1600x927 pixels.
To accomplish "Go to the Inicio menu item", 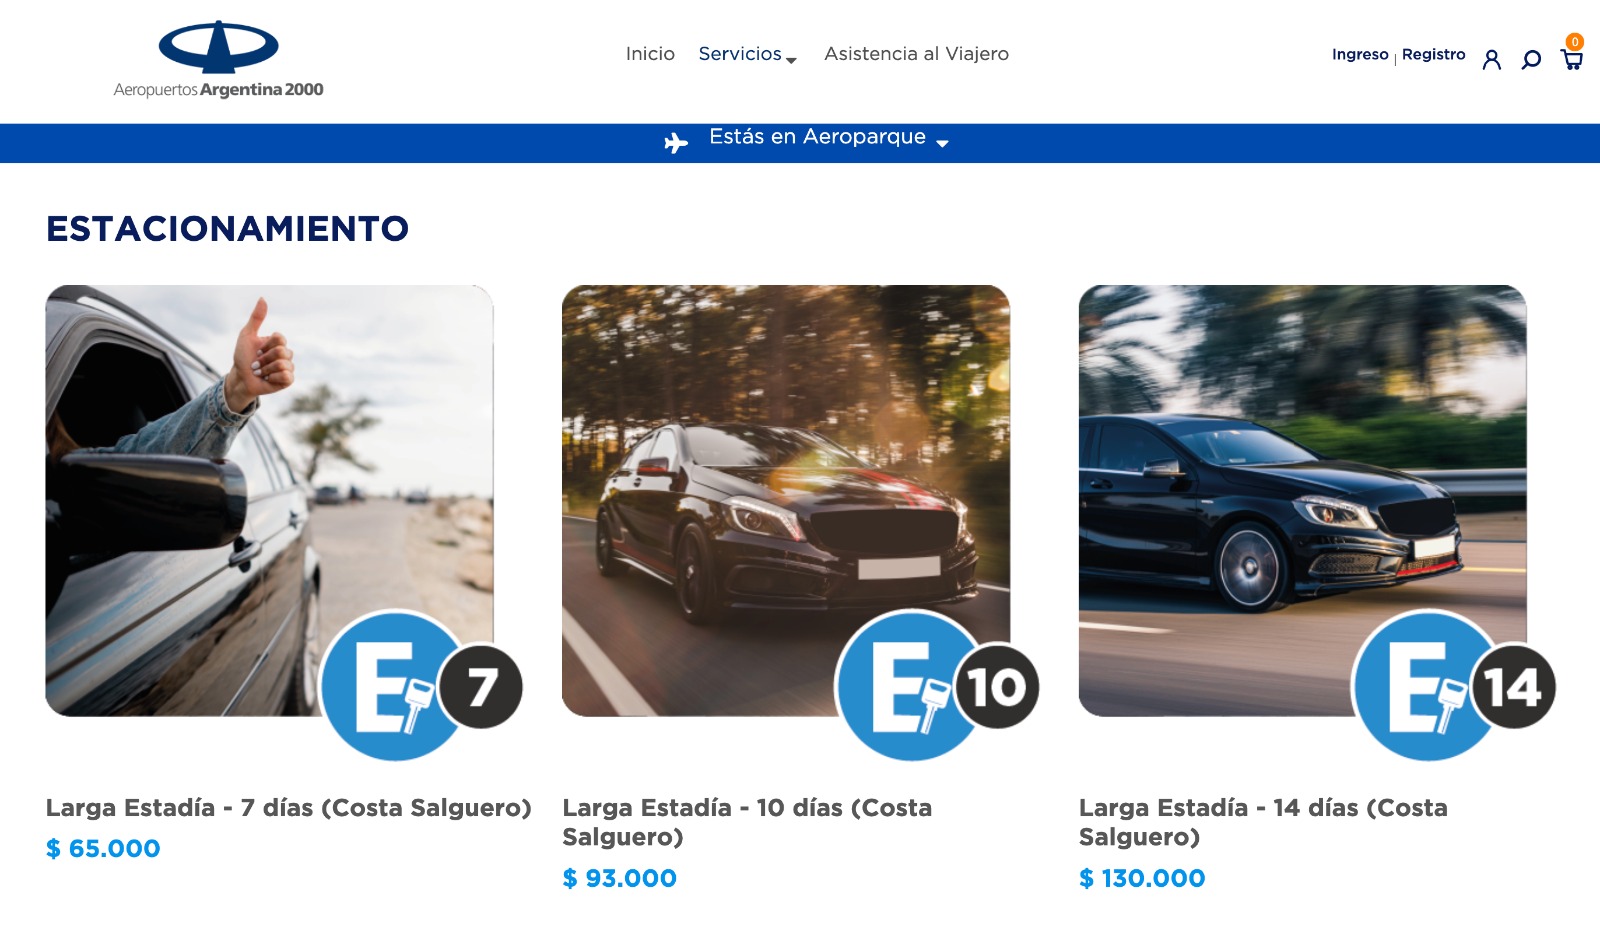I will pos(650,54).
